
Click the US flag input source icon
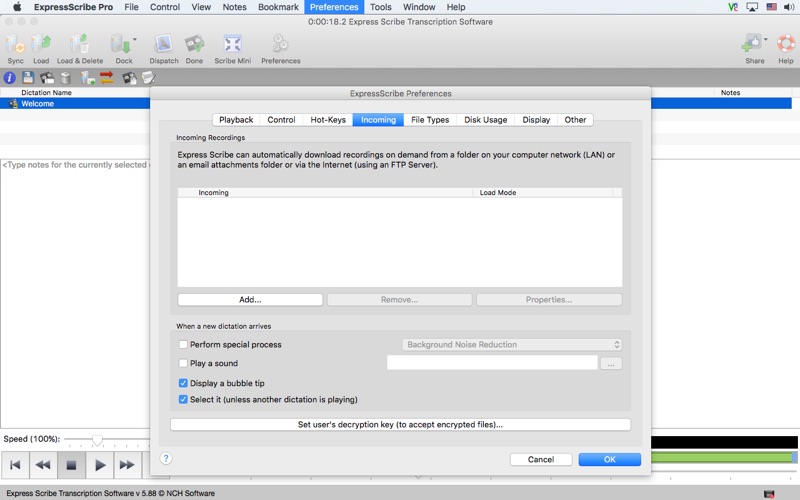771,7
